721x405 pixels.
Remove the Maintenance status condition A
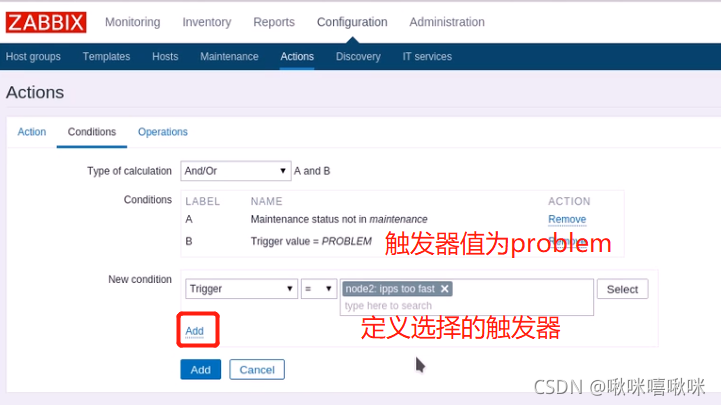click(x=567, y=219)
